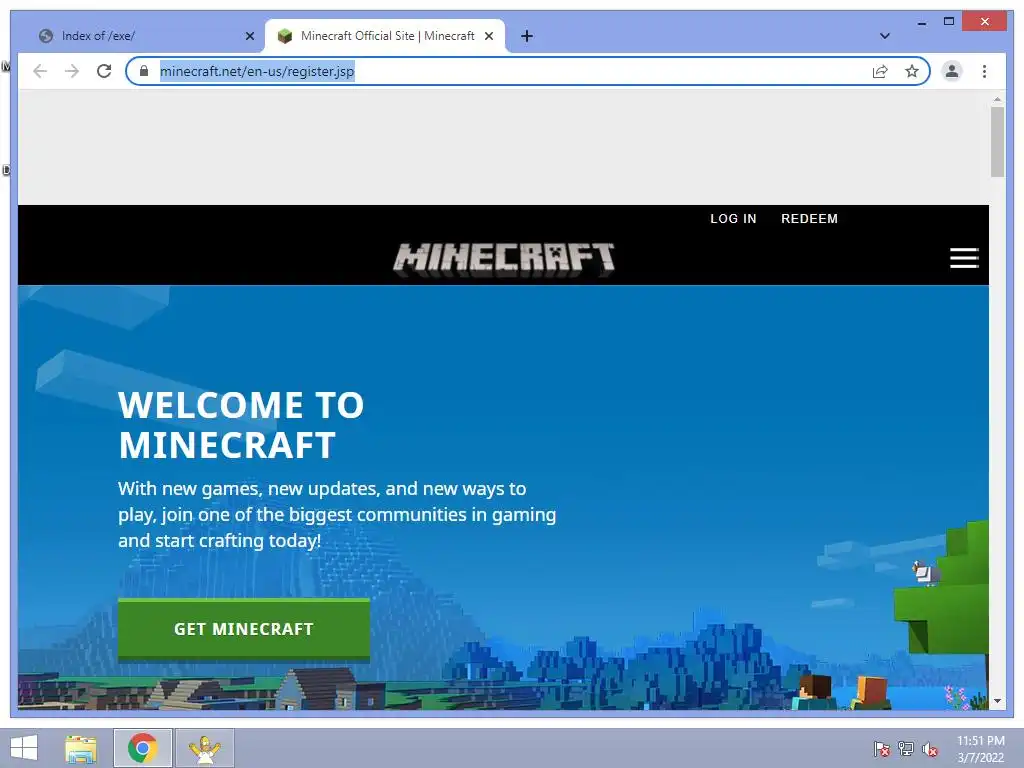Click the muted volume tray icon
This screenshot has width=1024, height=768.
click(929, 748)
